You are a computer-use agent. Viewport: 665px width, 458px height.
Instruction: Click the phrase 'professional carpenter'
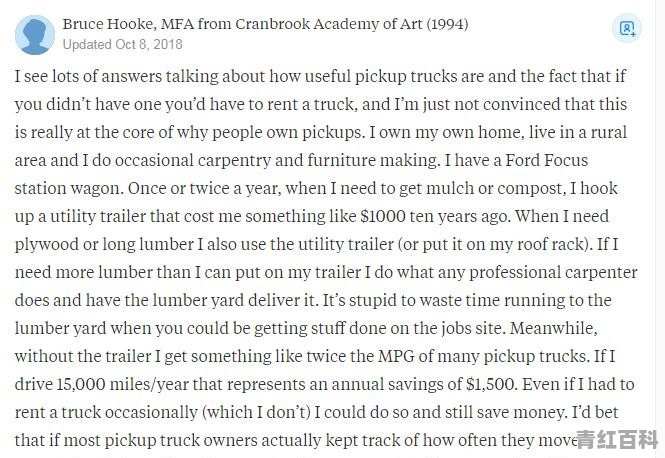tap(553, 272)
